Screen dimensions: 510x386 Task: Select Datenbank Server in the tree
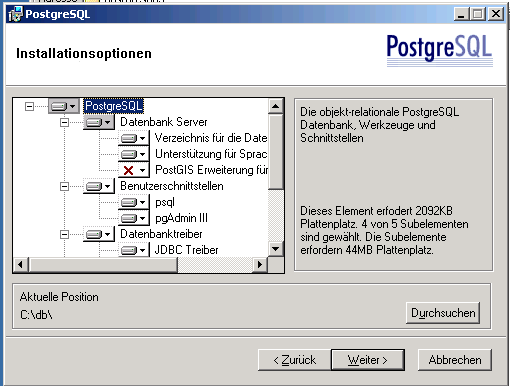pyautogui.click(x=164, y=122)
